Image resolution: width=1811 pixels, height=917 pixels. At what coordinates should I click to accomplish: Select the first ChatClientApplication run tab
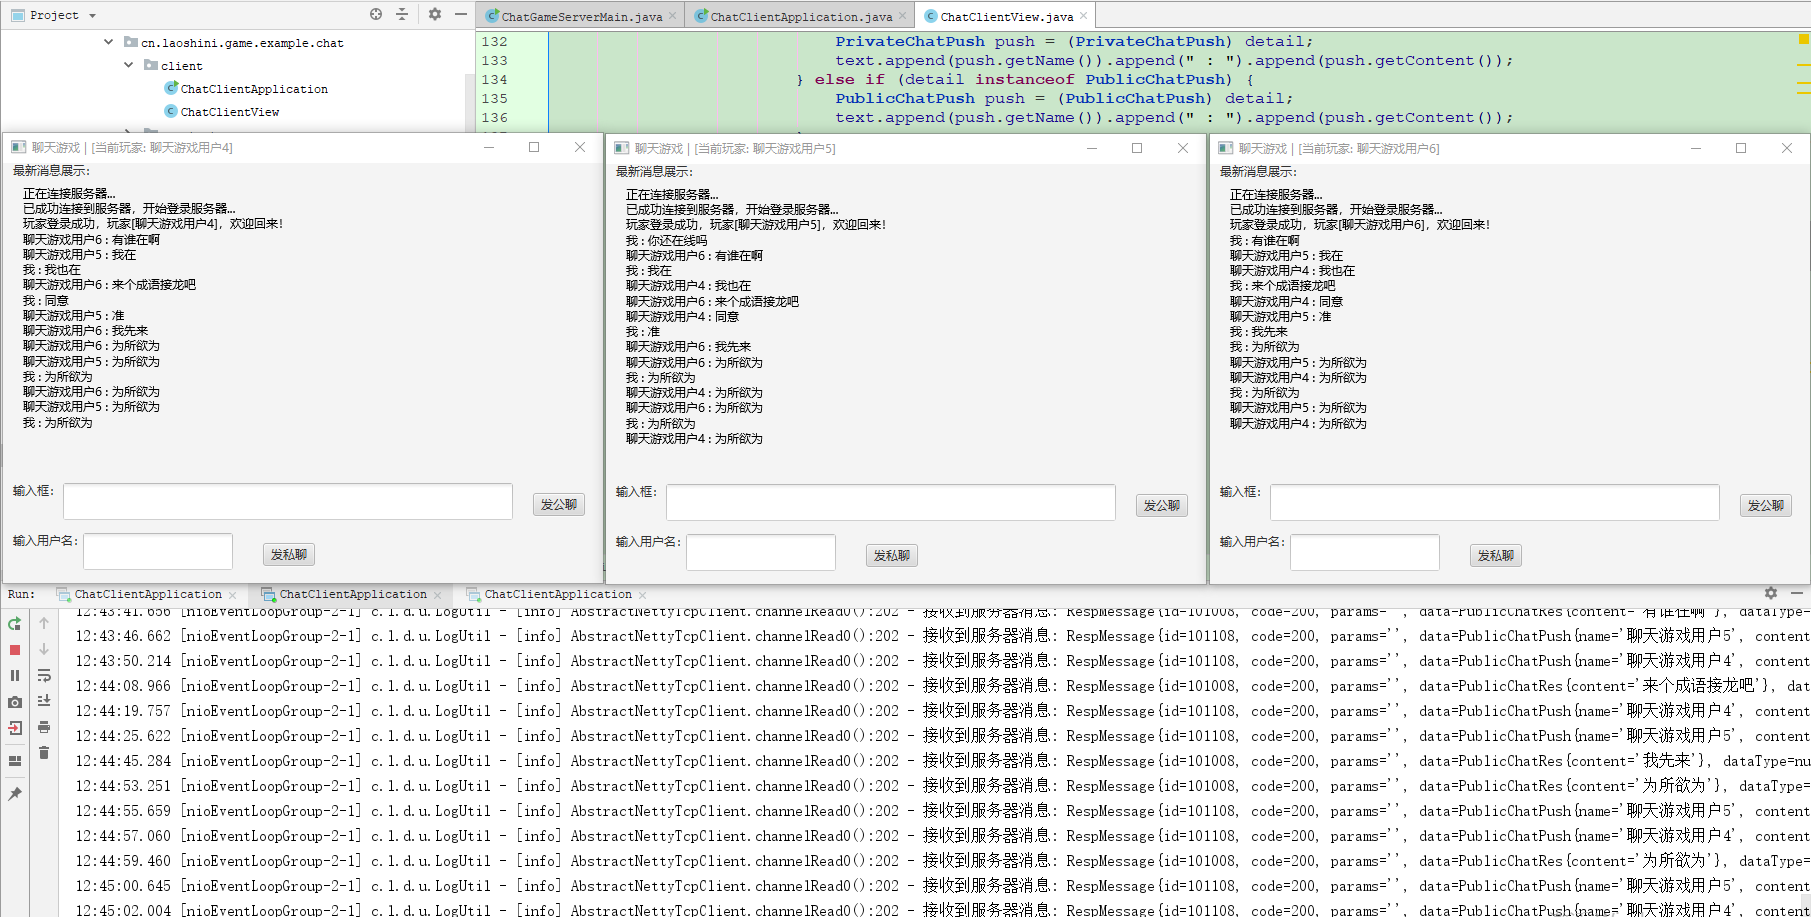(x=147, y=594)
